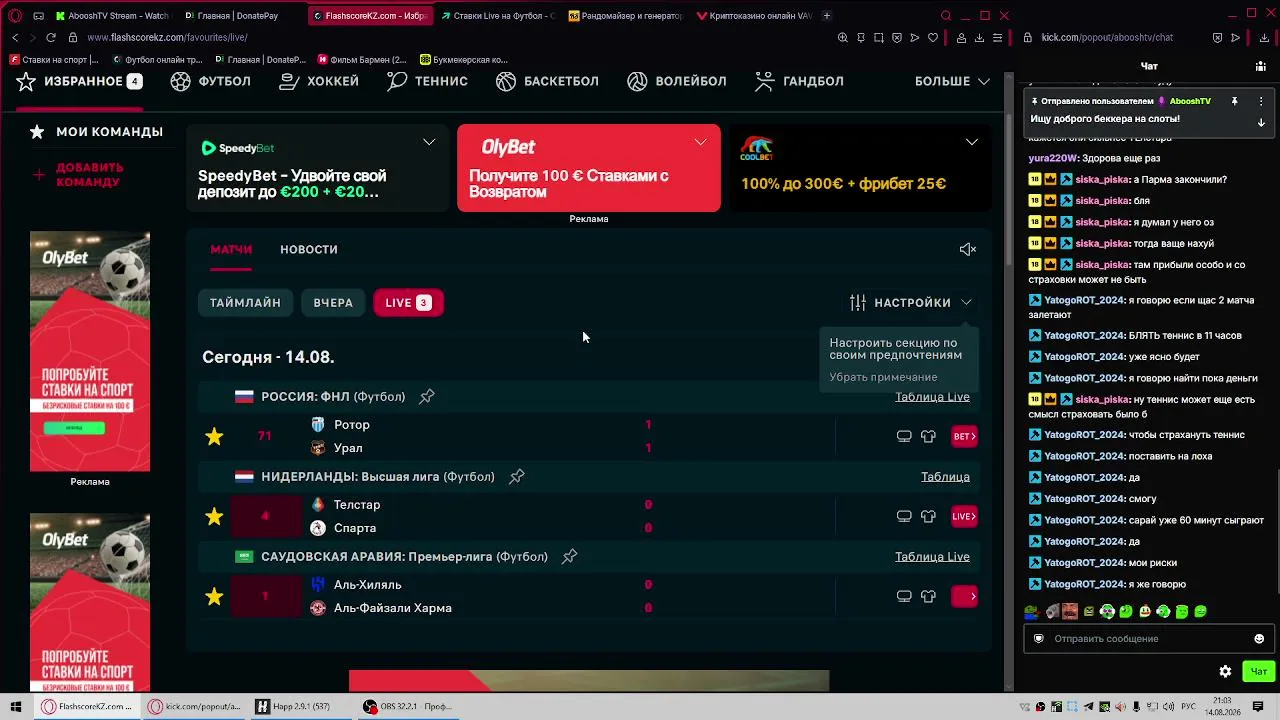
Task: Click the Телстар team crest
Action: 318,505
